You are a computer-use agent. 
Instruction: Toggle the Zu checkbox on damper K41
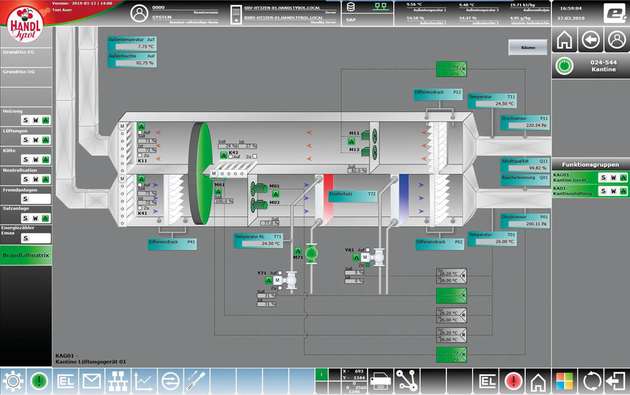tap(140, 208)
